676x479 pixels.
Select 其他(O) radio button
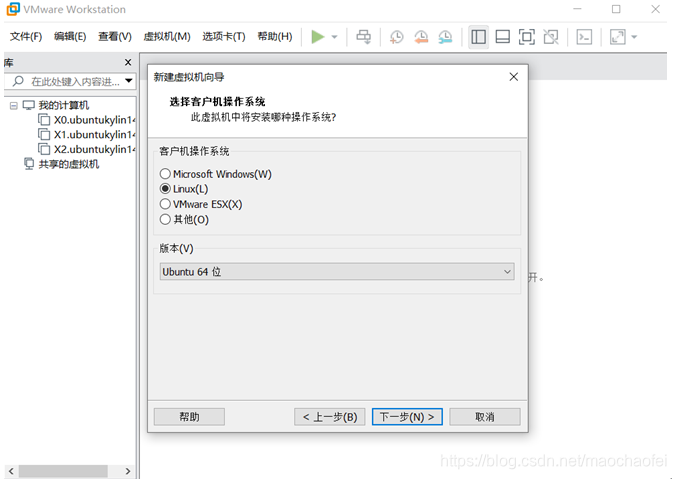coord(165,219)
